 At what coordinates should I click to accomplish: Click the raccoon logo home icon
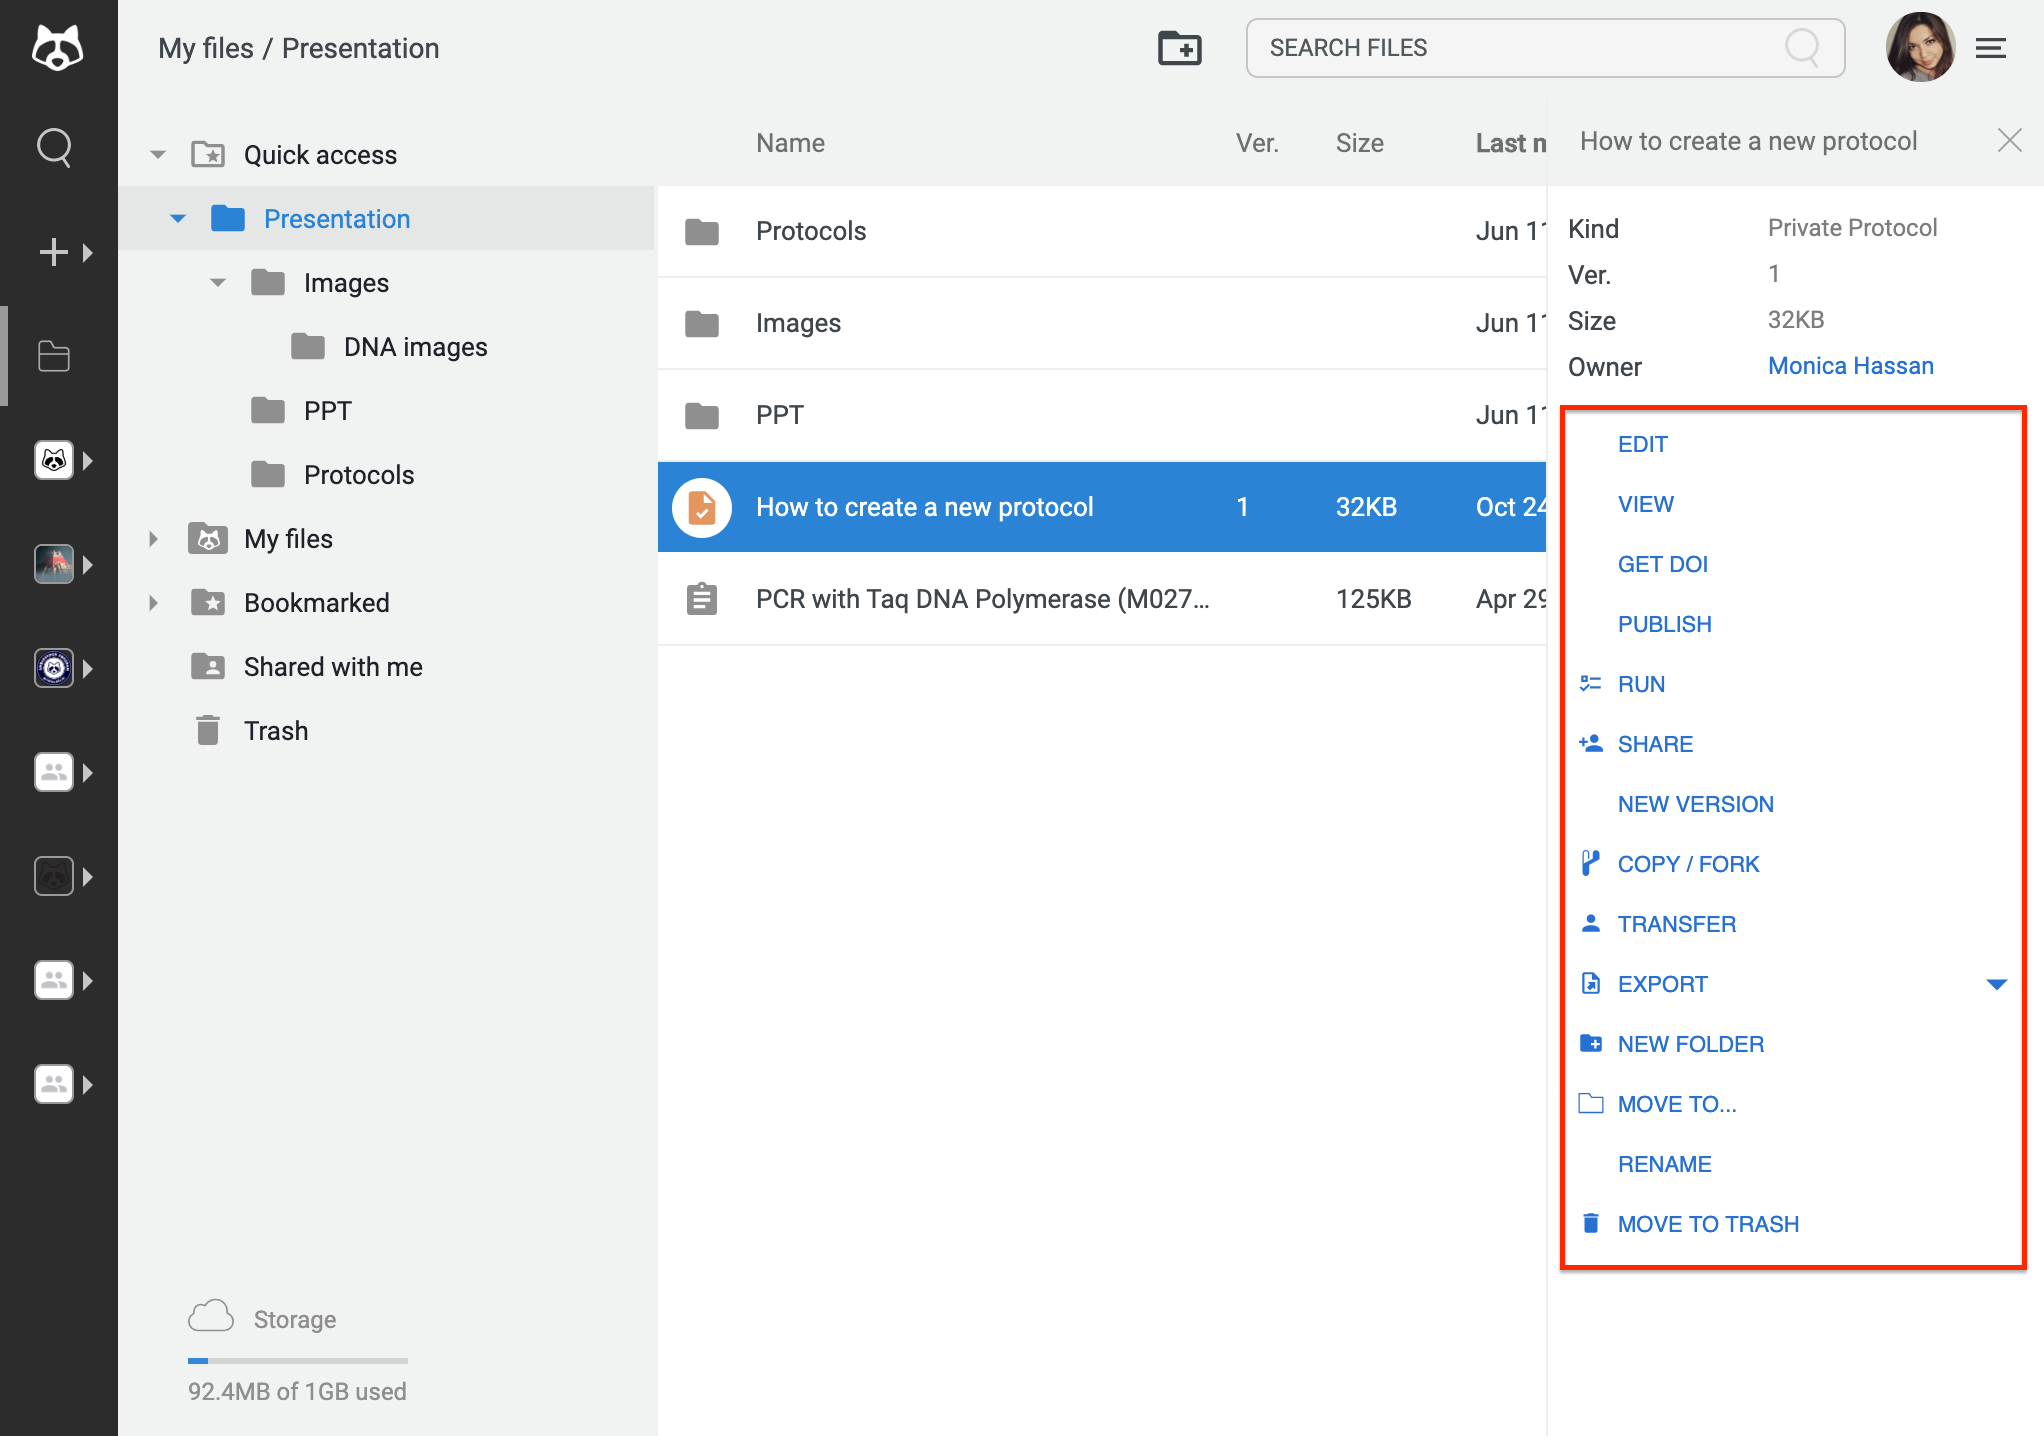coord(57,48)
